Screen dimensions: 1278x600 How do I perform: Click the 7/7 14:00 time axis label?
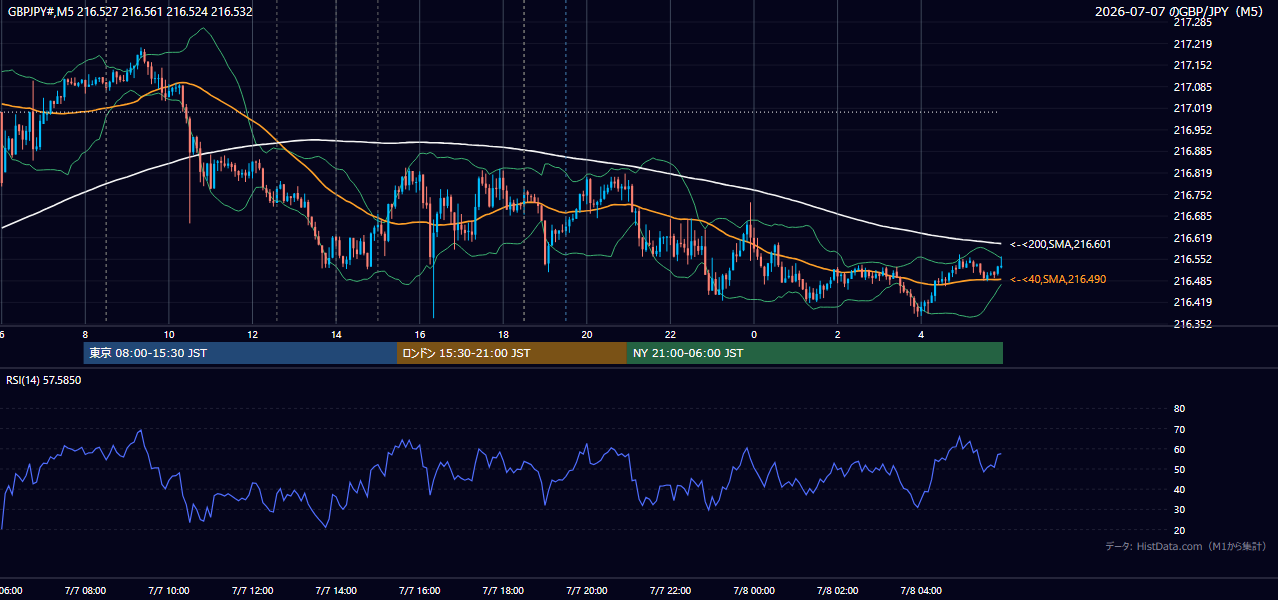pos(336,591)
